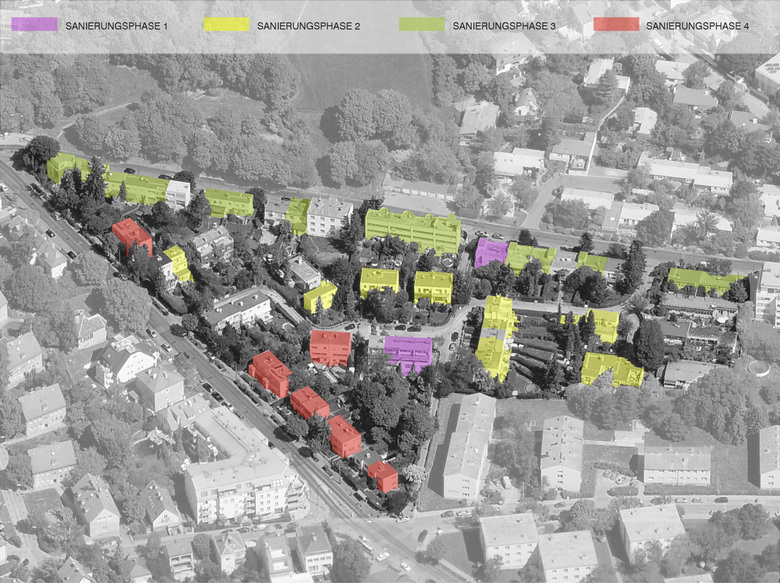The image size is (780, 583).
Task: Click the isolated red building at upper left
Action: click(x=131, y=236)
